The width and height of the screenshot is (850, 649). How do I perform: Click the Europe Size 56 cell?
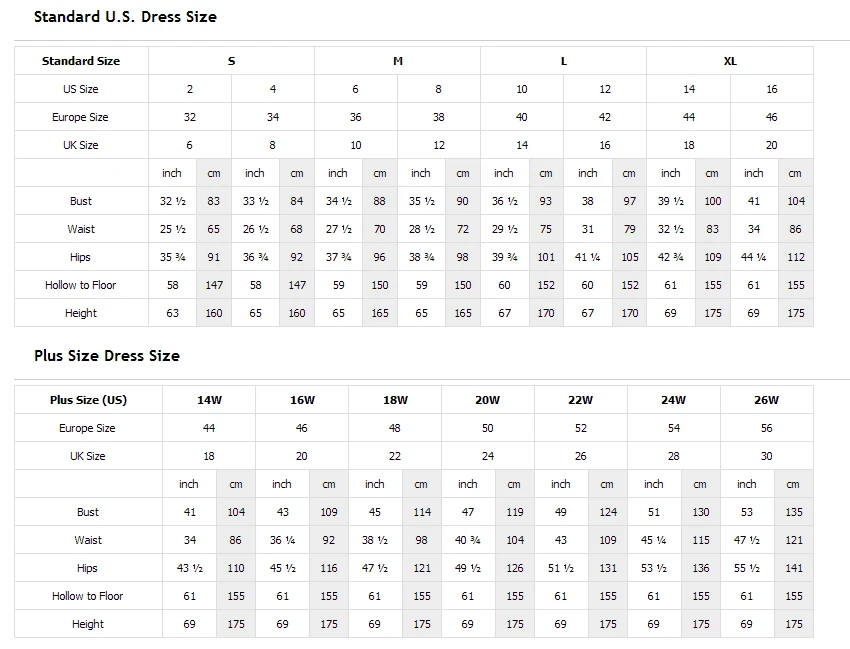click(766, 428)
